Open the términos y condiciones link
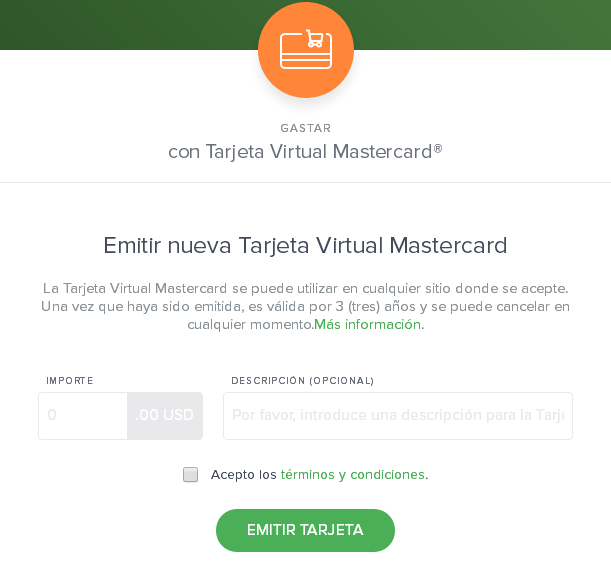 [353, 475]
